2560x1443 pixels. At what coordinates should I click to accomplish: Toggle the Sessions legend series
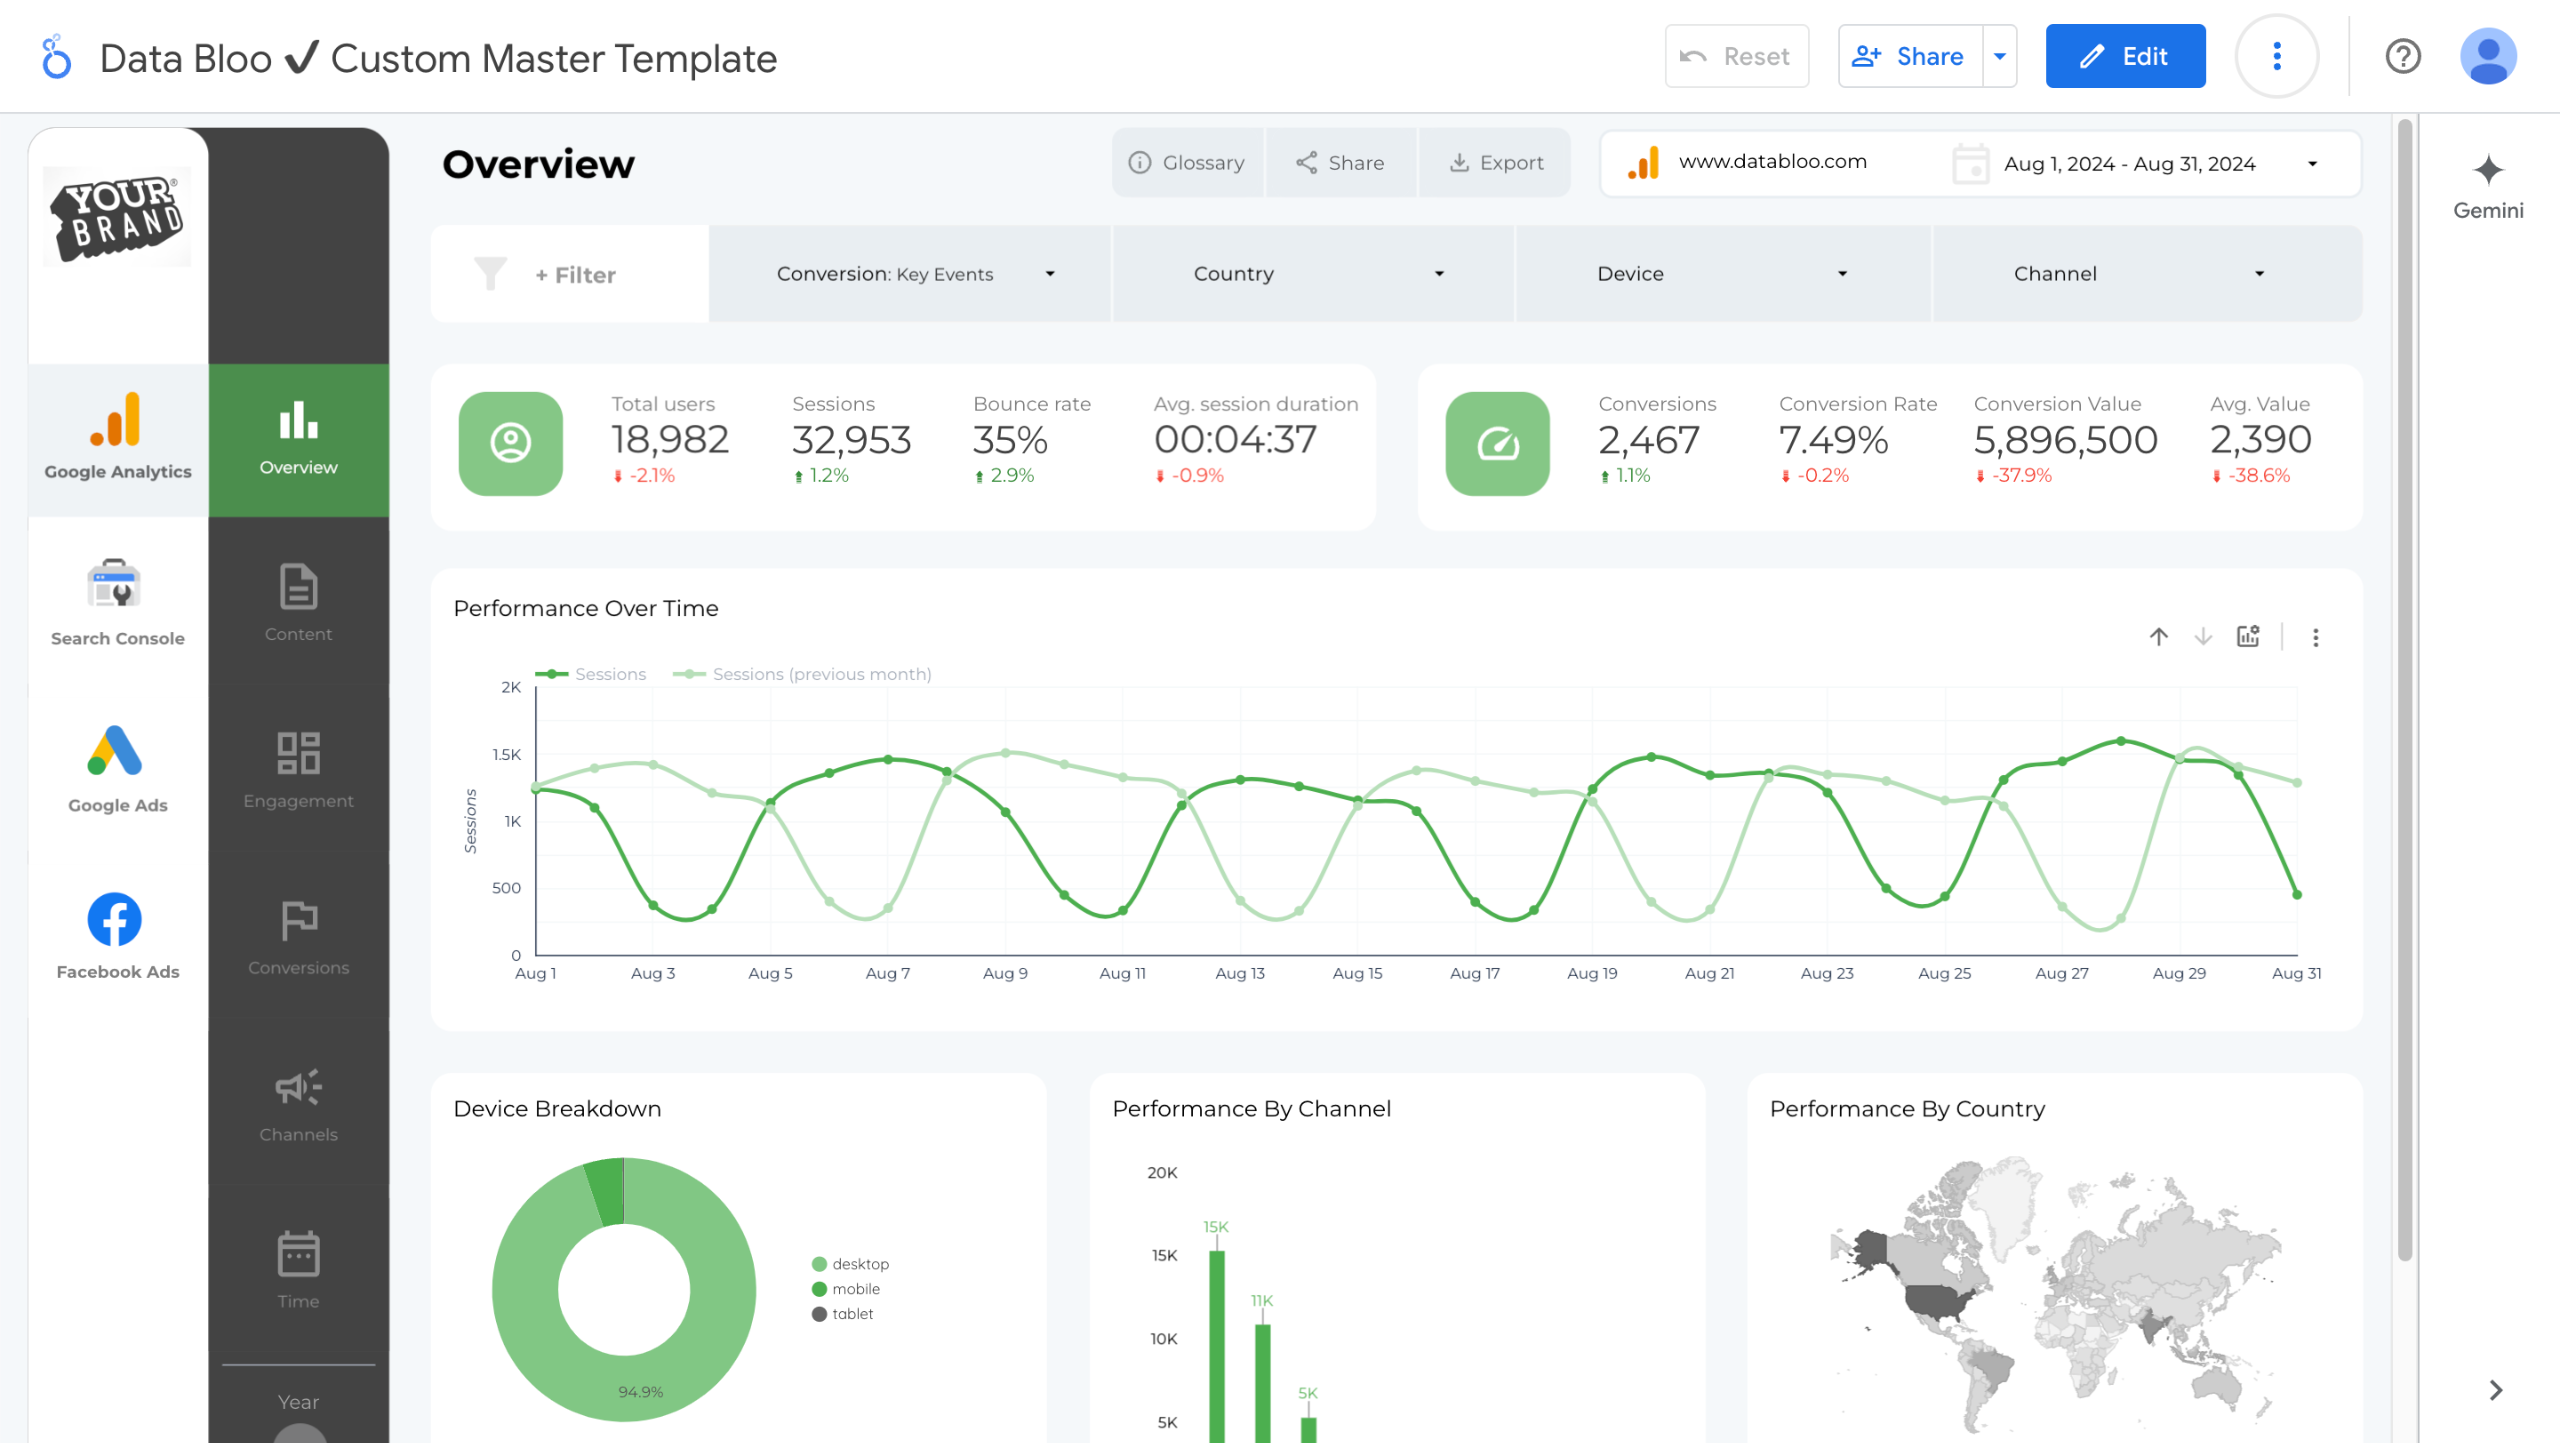(592, 674)
